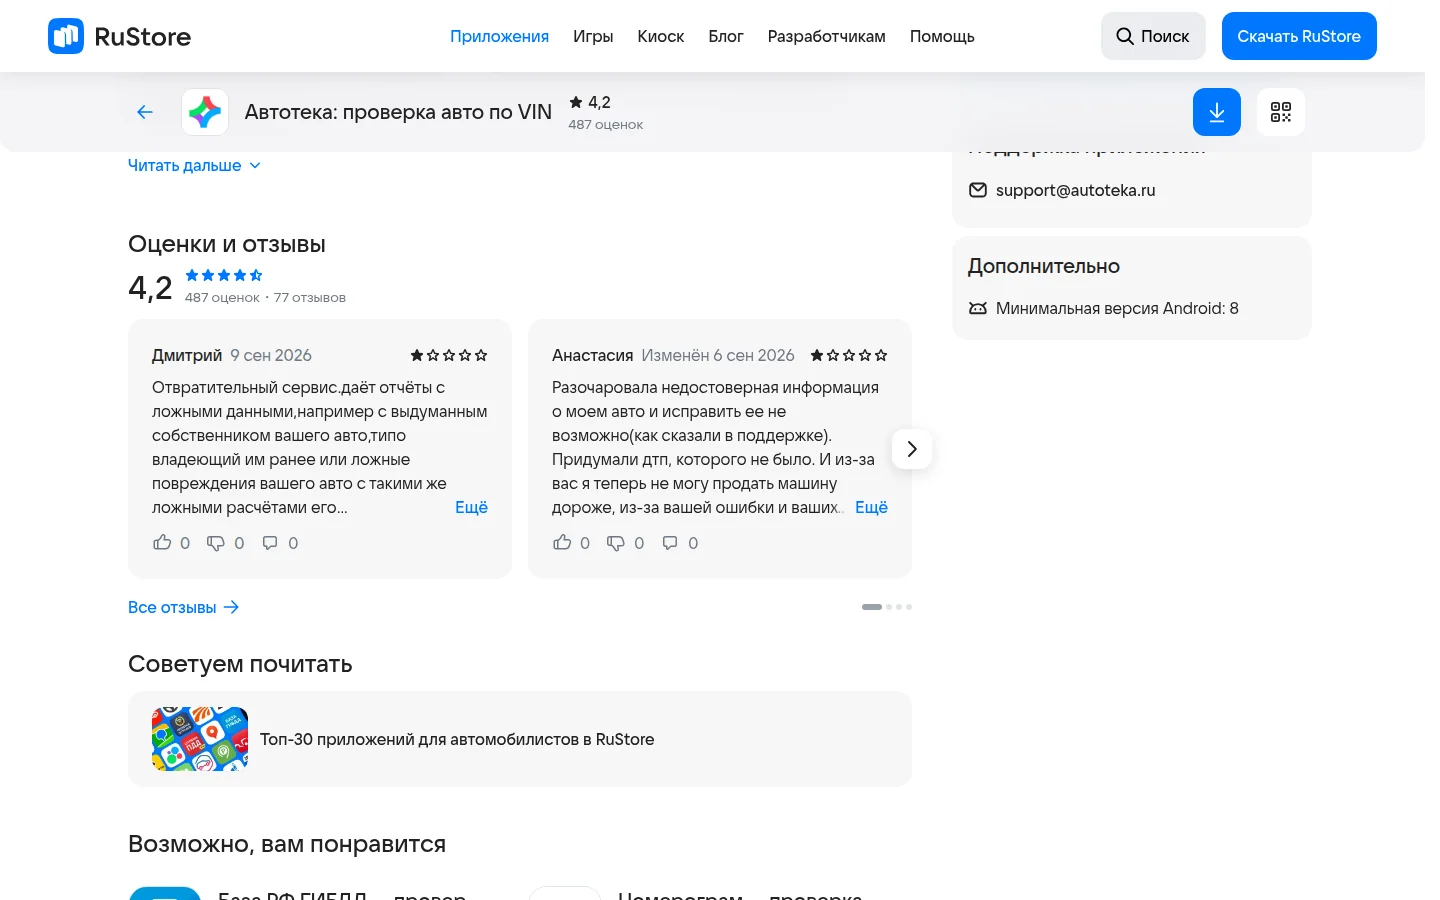Click the 77 отзывов count text
Viewport: 1440px width, 900px height.
point(310,297)
